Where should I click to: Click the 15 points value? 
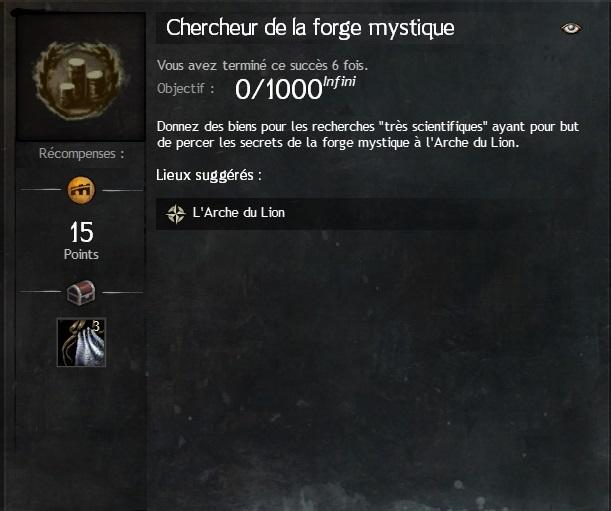[x=81, y=232]
